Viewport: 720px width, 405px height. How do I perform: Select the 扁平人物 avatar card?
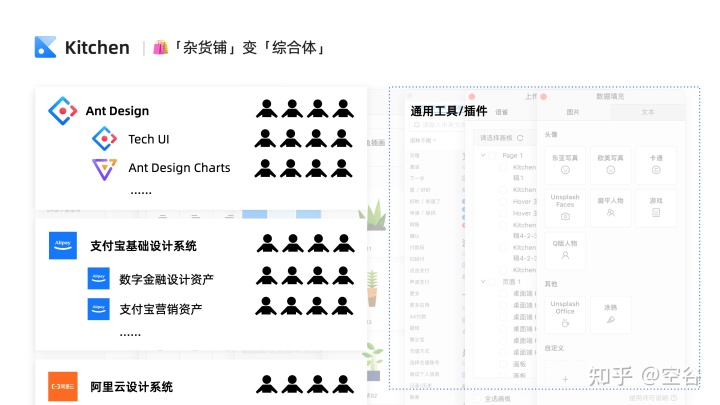click(610, 208)
